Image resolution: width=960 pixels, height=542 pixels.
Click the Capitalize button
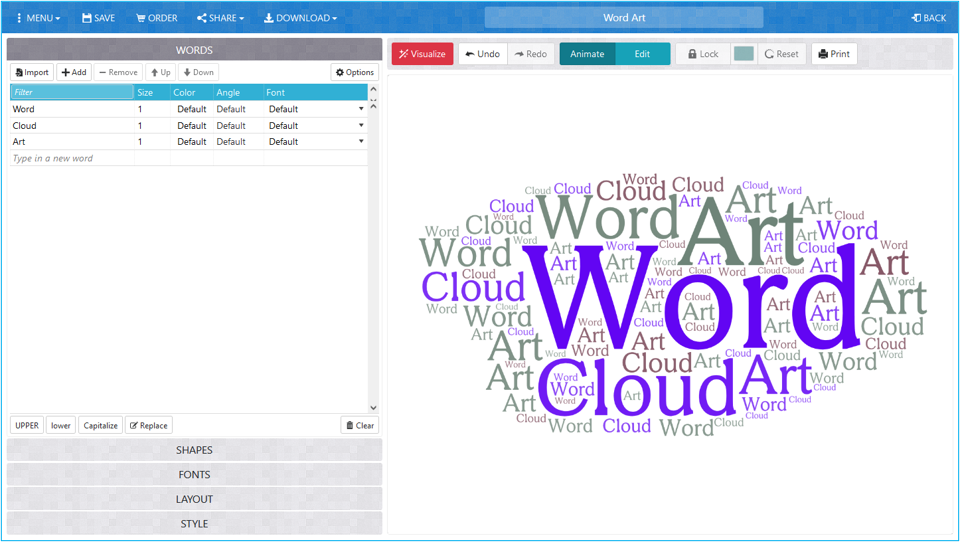click(100, 425)
